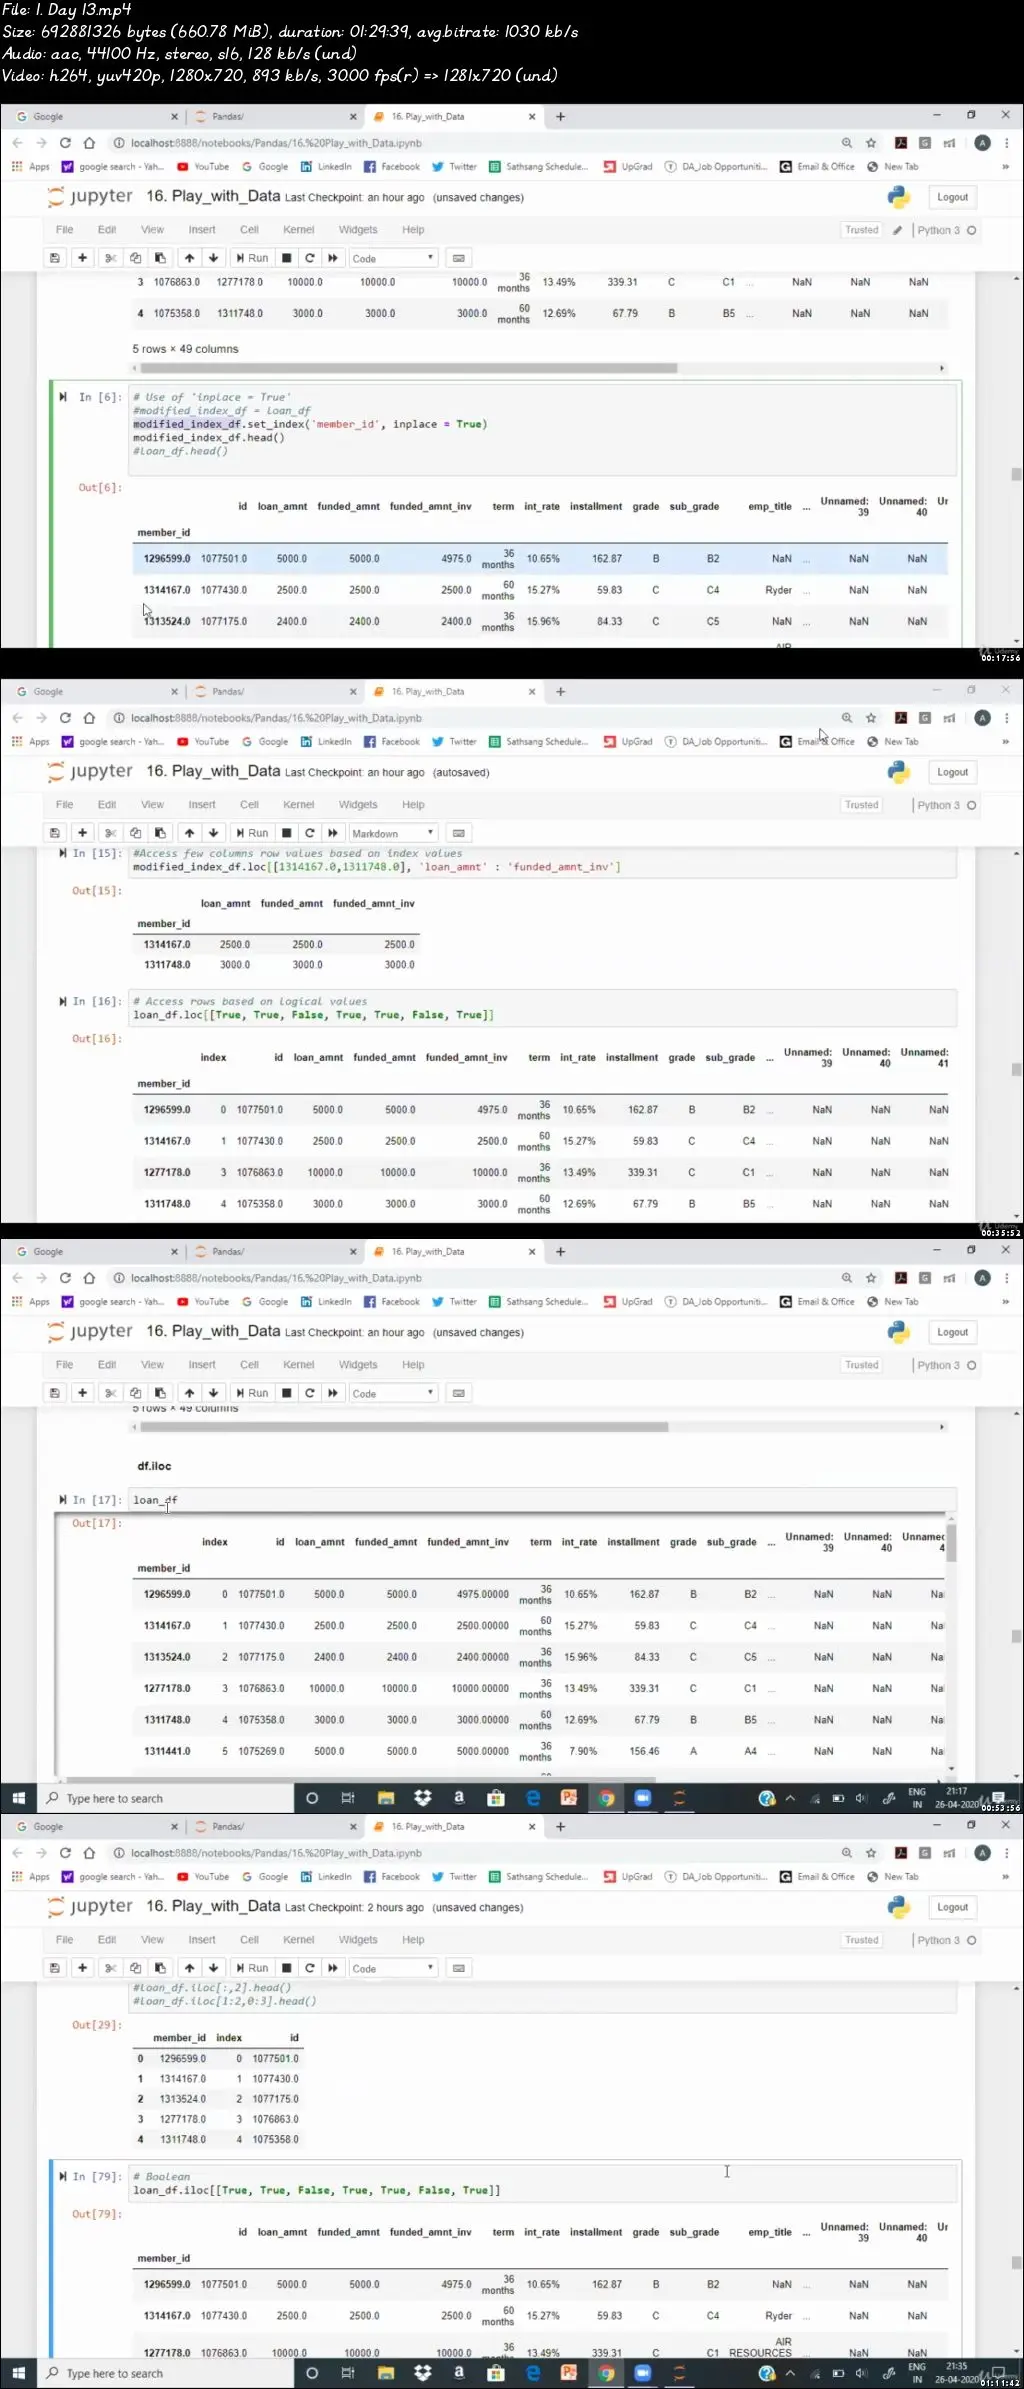Open the command palette keyboard icon above In [17]
Screen dimensions: 1024x2389
[x=459, y=1393]
